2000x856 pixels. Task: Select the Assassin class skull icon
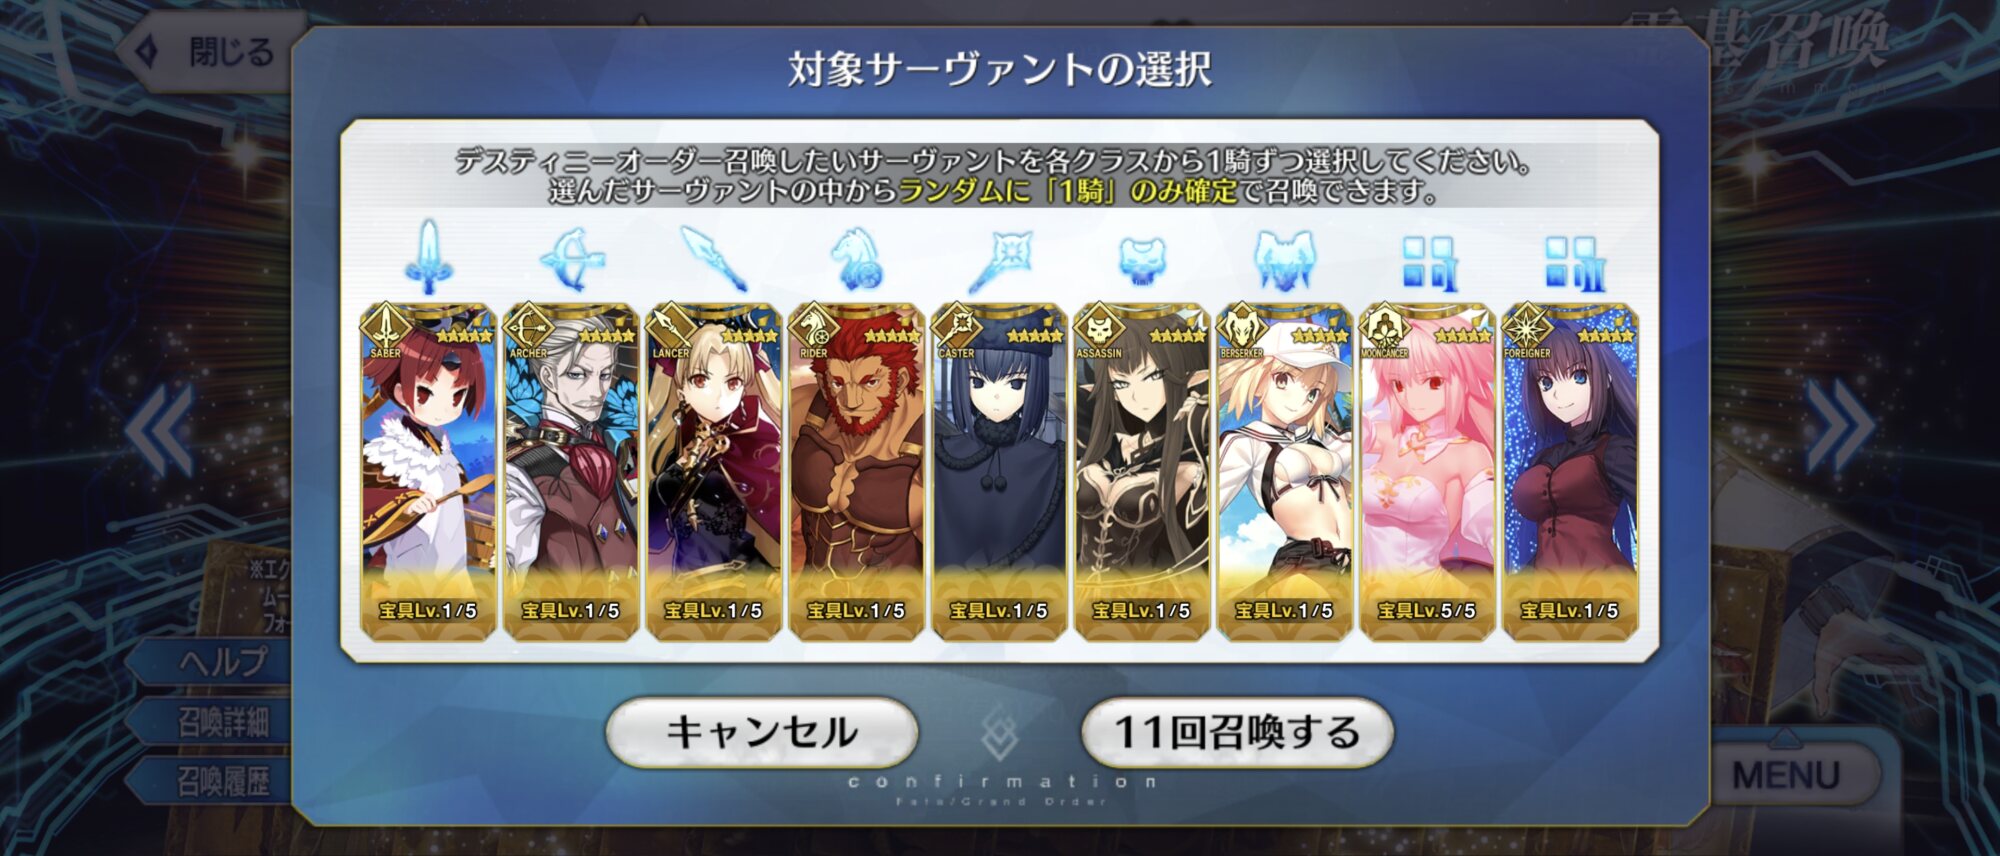click(1142, 261)
